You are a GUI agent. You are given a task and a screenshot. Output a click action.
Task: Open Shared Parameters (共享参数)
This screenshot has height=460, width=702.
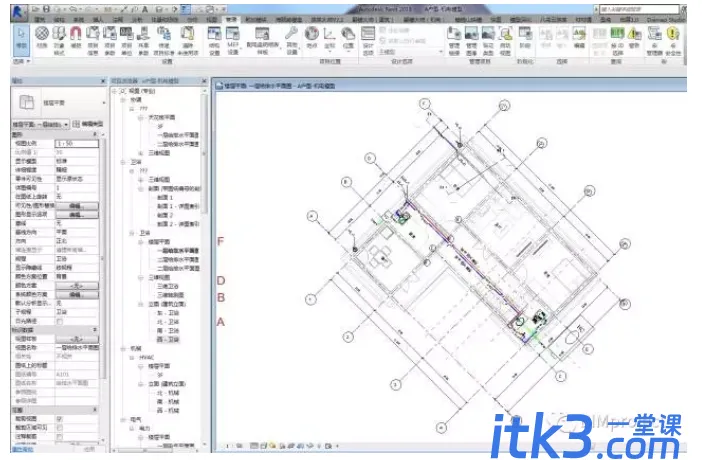(143, 39)
